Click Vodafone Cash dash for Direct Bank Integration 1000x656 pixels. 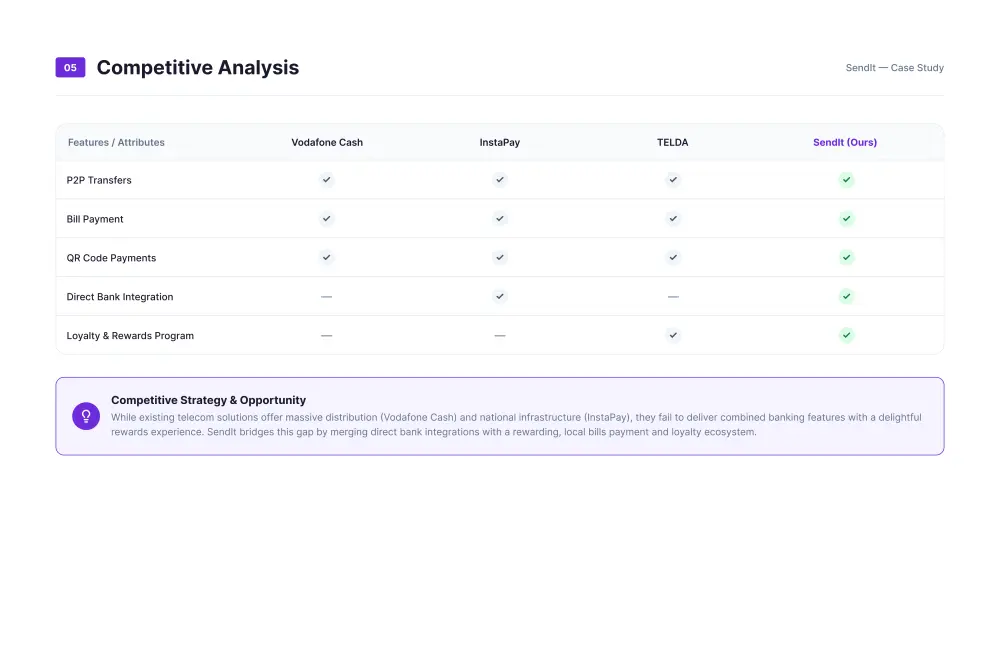[x=327, y=297]
